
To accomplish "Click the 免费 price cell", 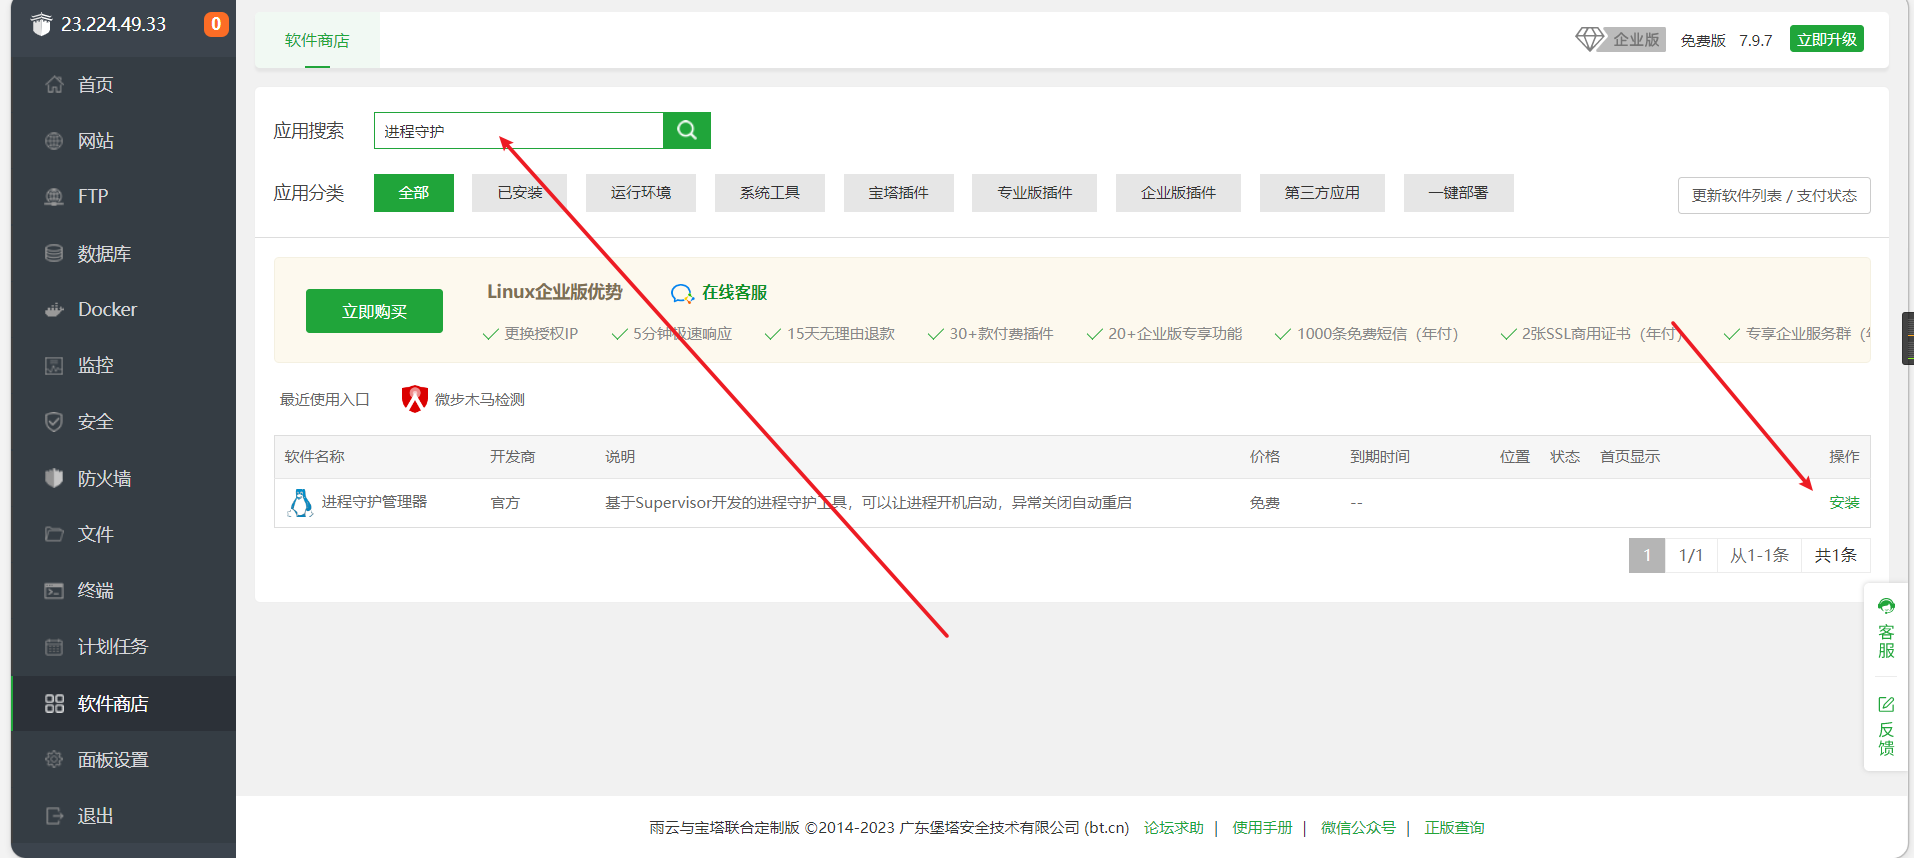I will (1265, 503).
